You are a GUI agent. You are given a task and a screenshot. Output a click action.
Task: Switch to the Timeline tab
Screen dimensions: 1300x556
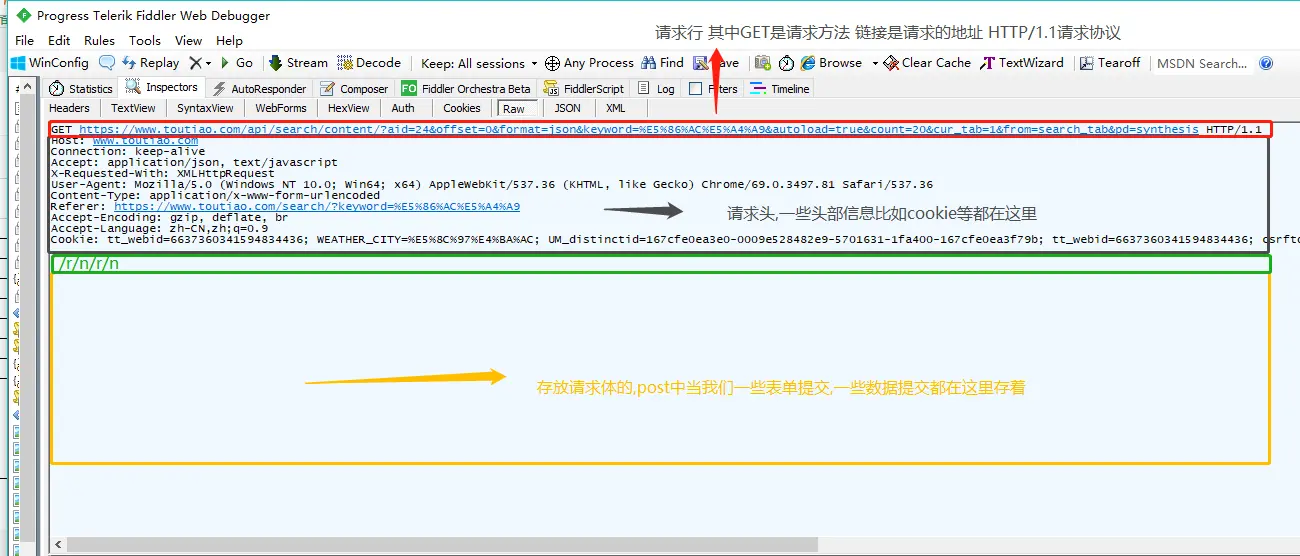pos(780,89)
